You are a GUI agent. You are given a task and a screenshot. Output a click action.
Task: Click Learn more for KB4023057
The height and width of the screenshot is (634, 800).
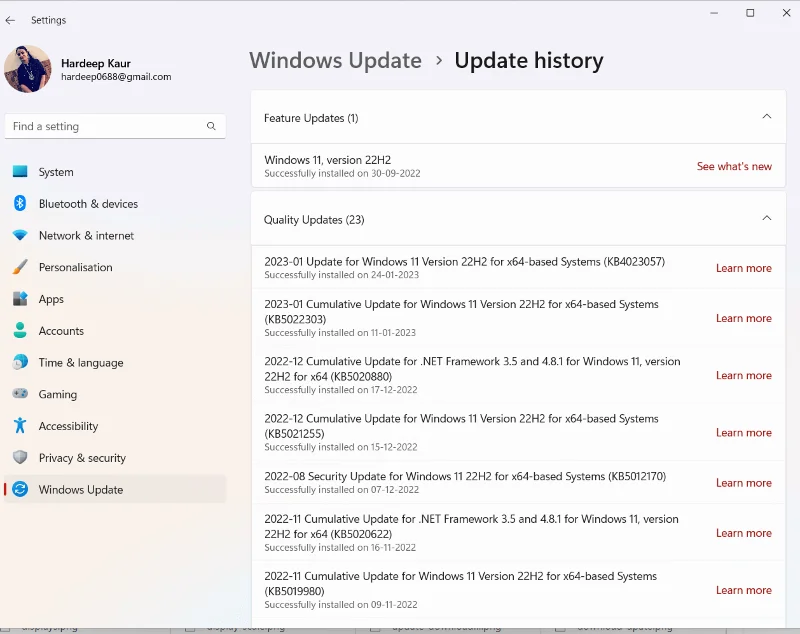click(743, 268)
